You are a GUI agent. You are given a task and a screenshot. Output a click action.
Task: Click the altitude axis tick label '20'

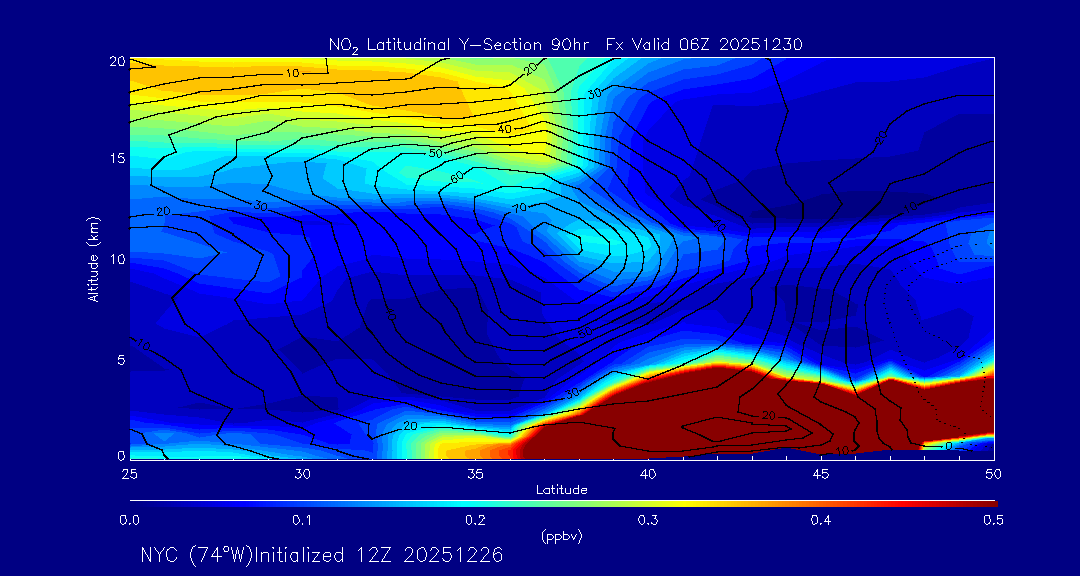(118, 61)
